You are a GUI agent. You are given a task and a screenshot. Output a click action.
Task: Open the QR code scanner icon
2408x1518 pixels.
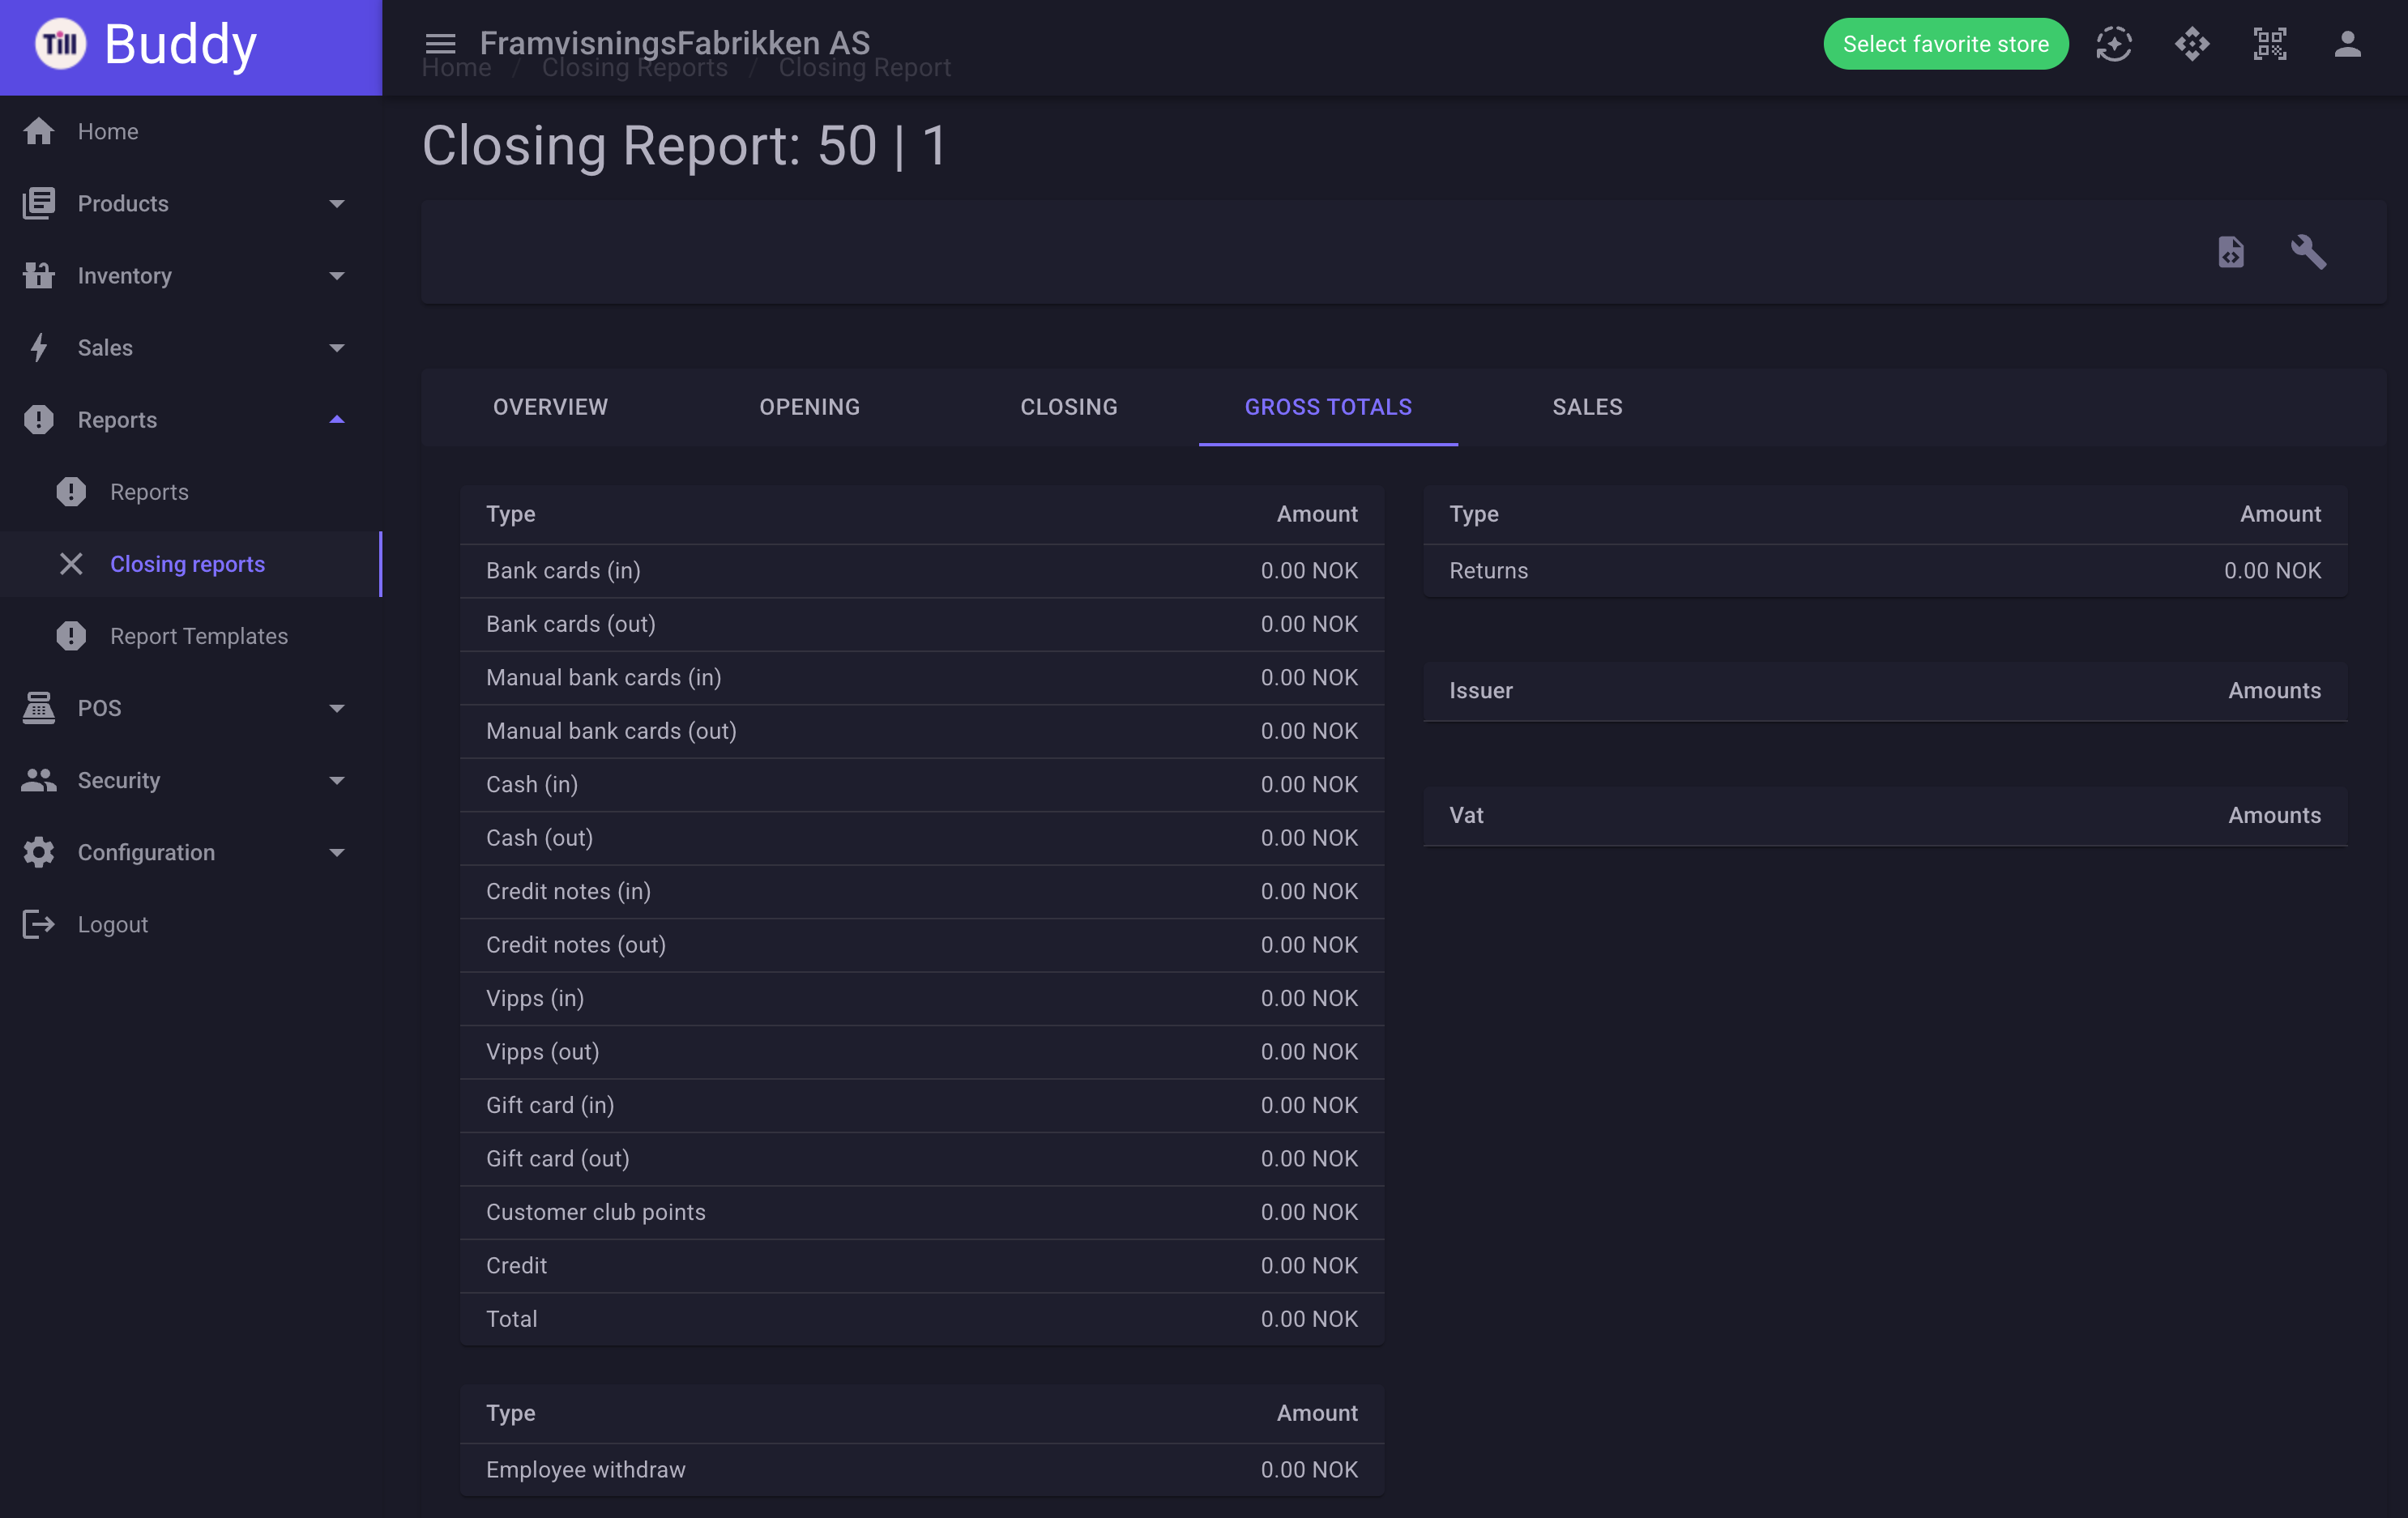point(2270,44)
